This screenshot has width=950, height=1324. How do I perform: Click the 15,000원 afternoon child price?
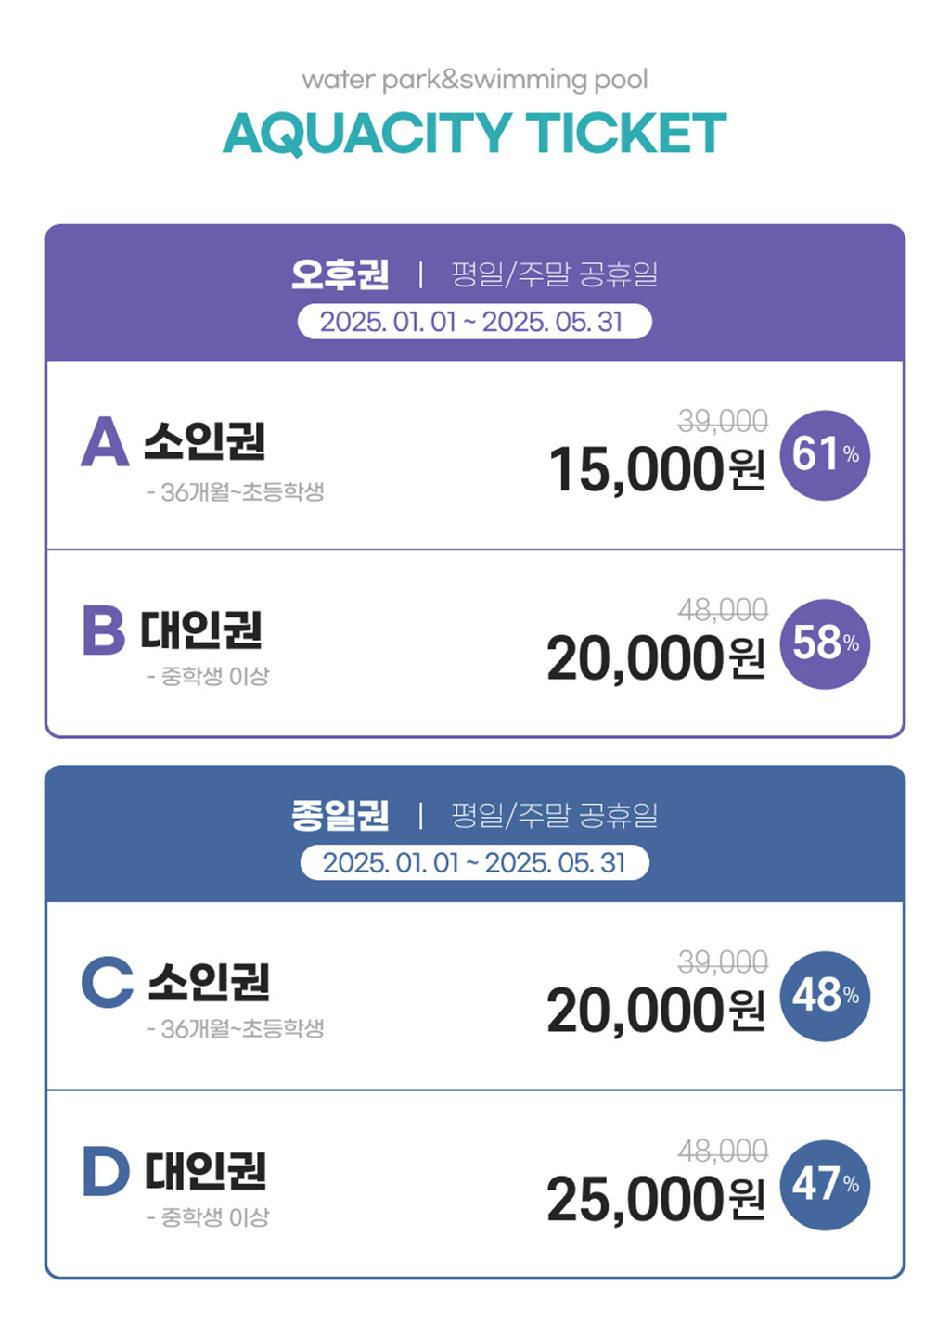tap(657, 469)
